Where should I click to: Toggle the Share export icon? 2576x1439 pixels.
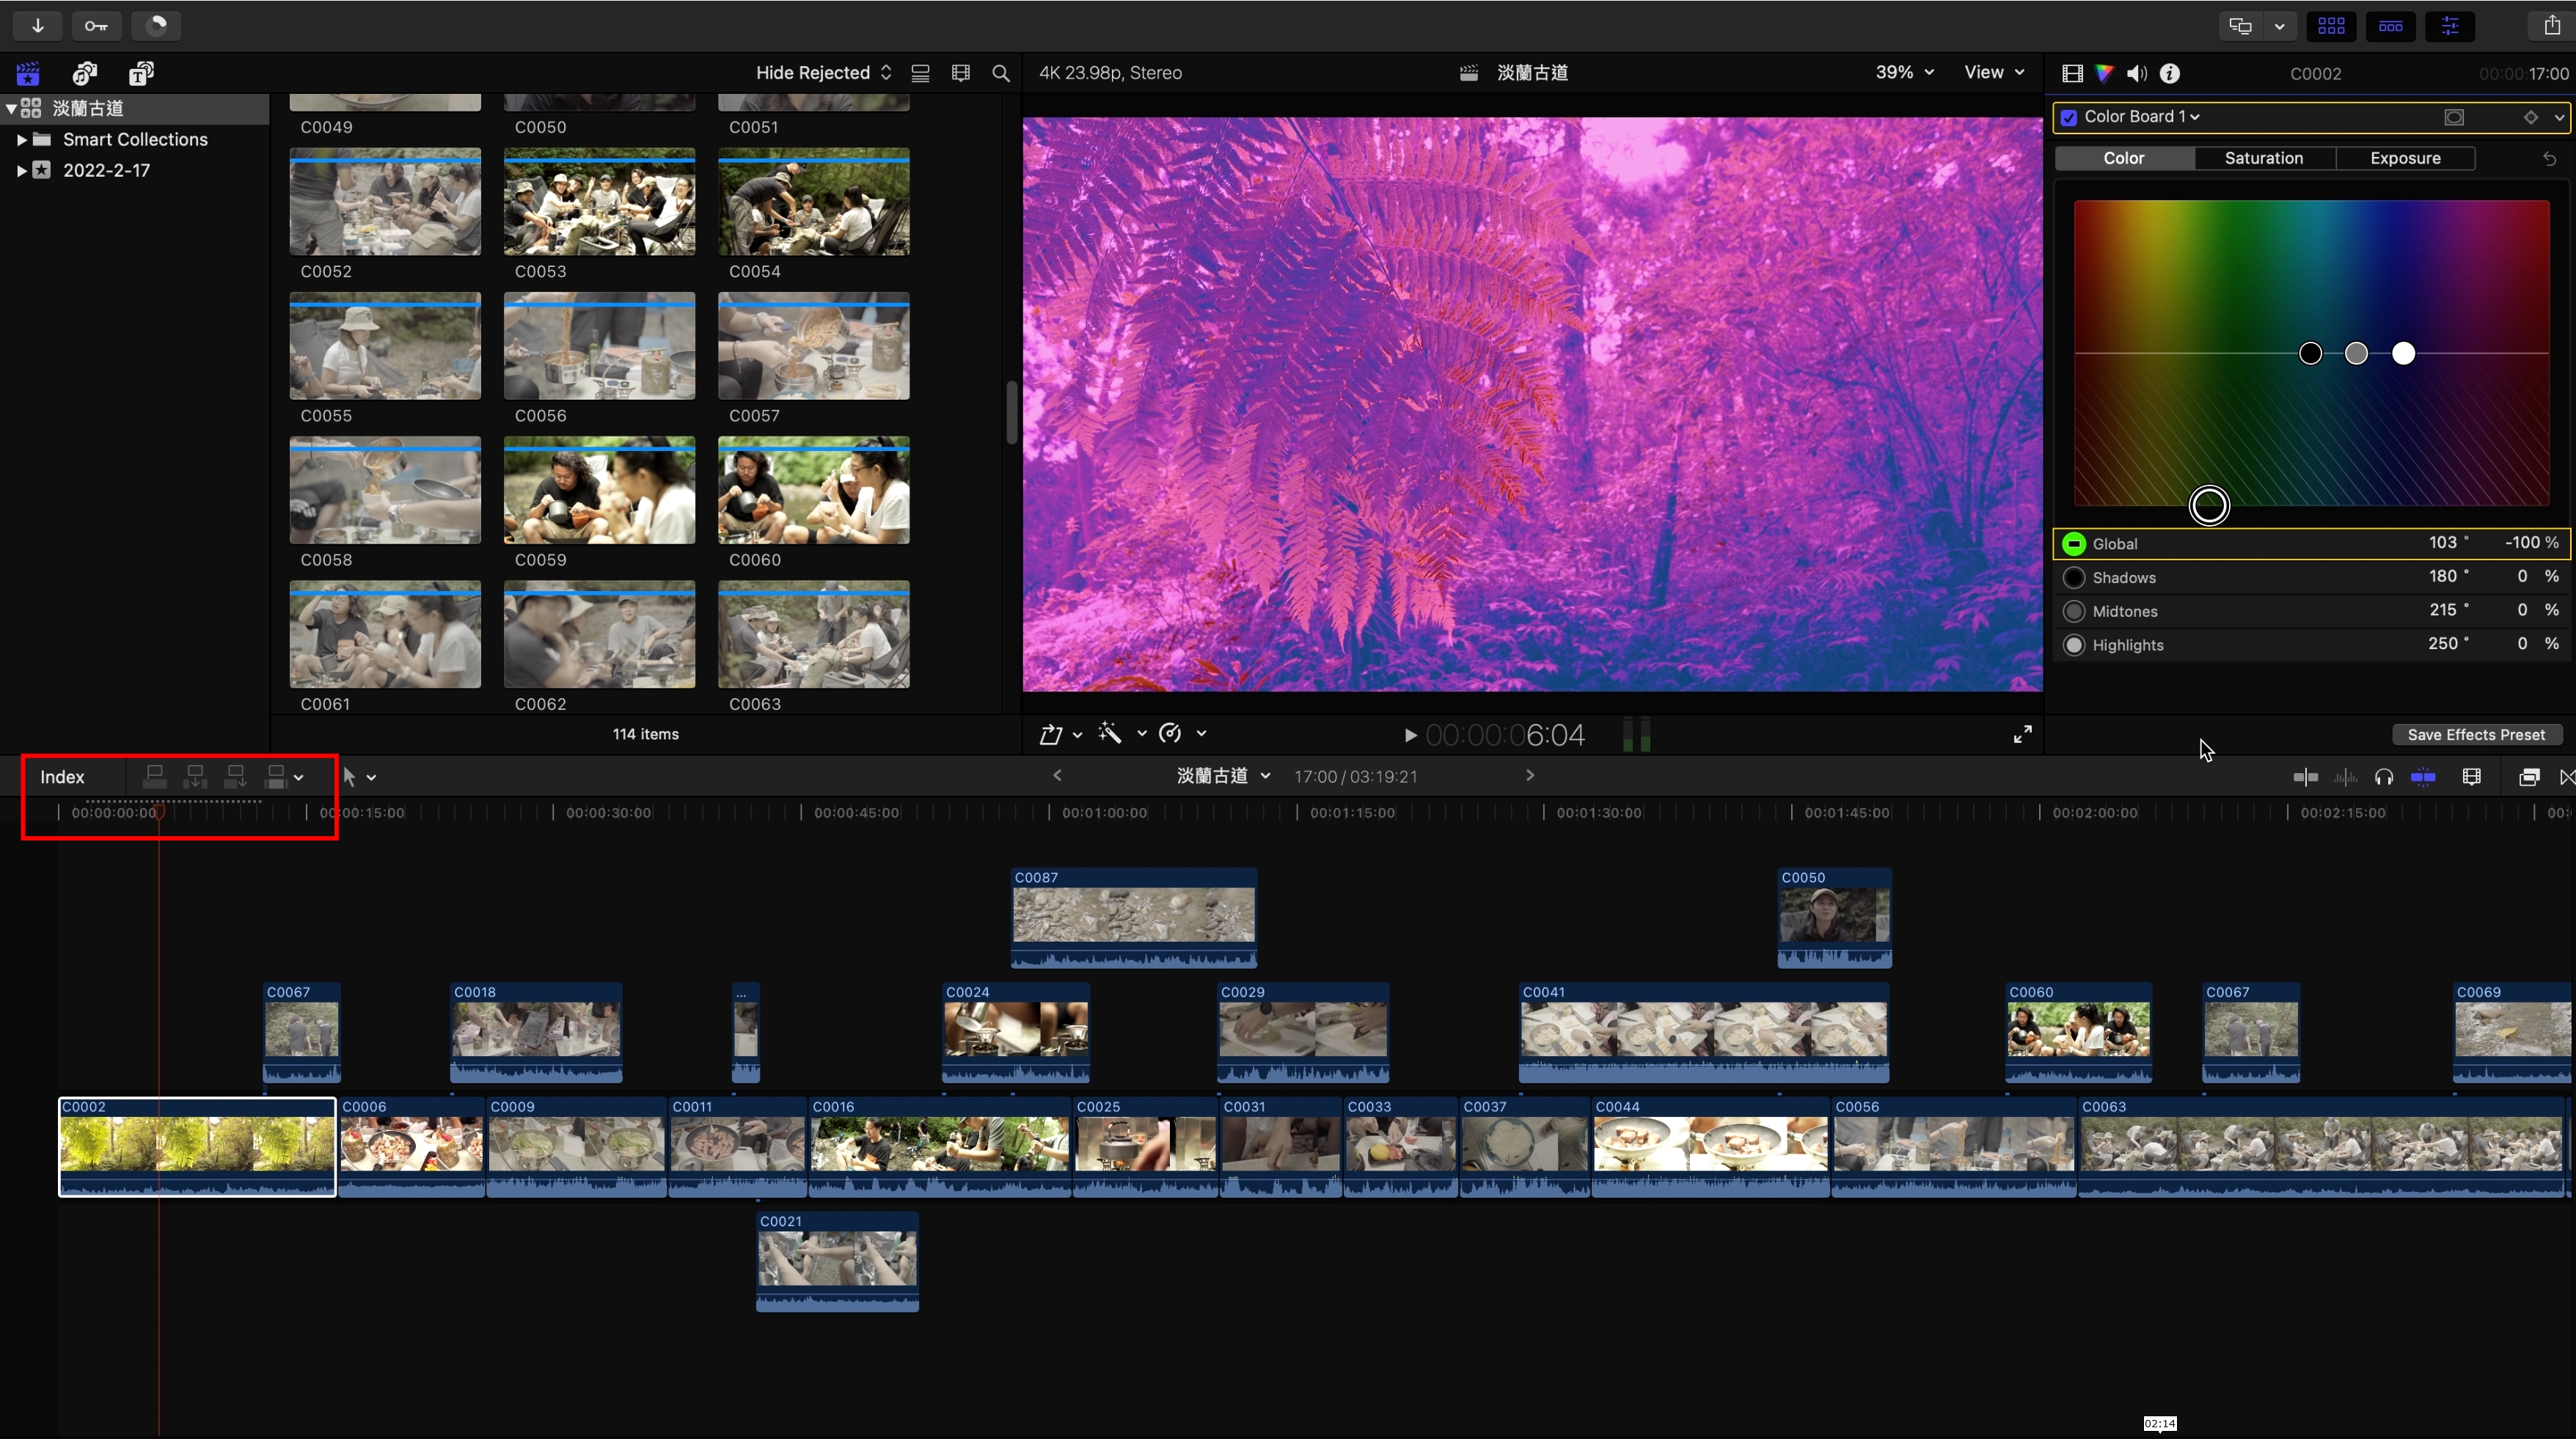(2551, 26)
